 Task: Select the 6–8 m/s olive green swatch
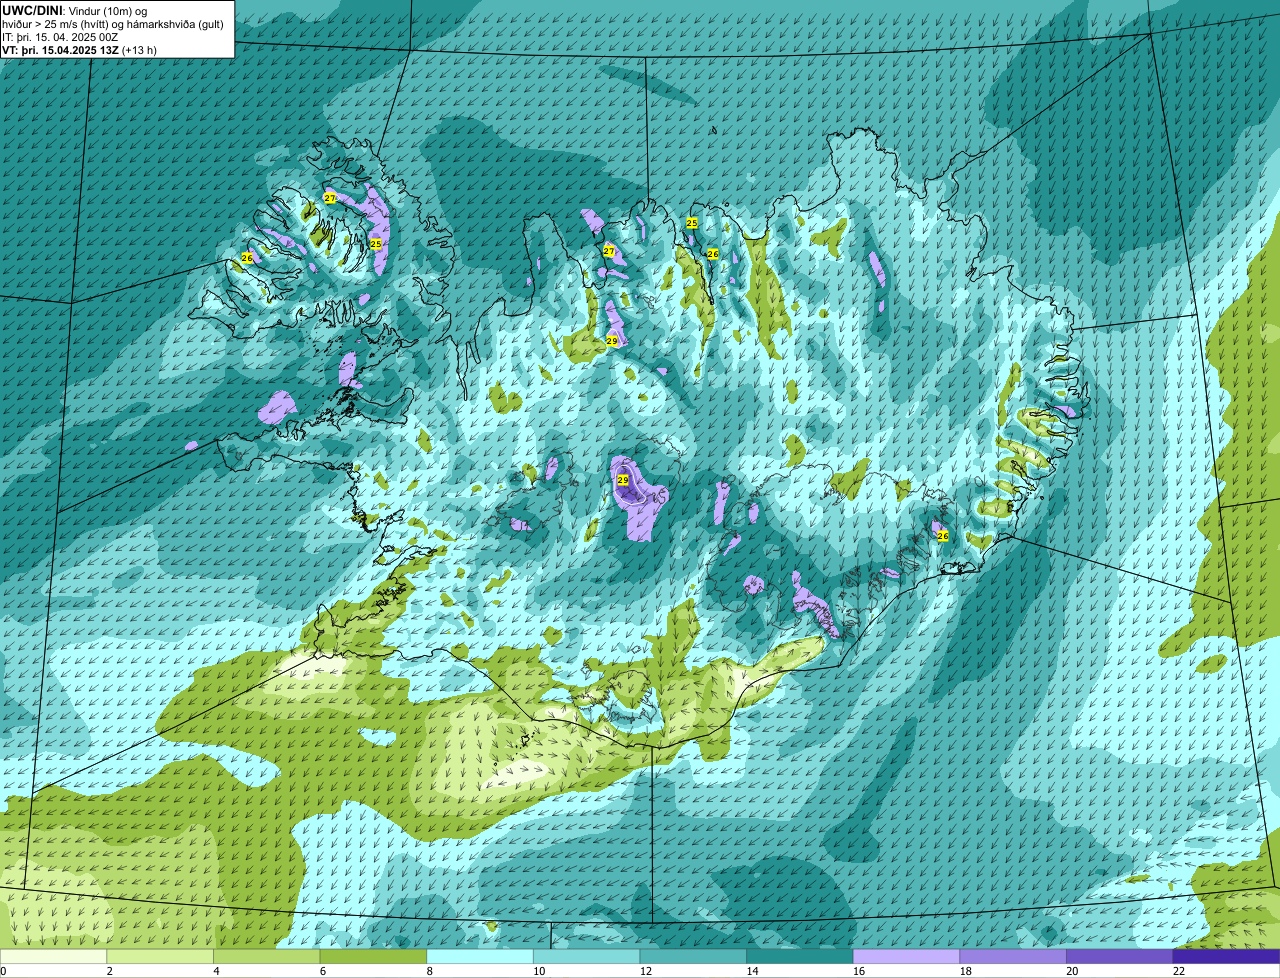click(374, 957)
